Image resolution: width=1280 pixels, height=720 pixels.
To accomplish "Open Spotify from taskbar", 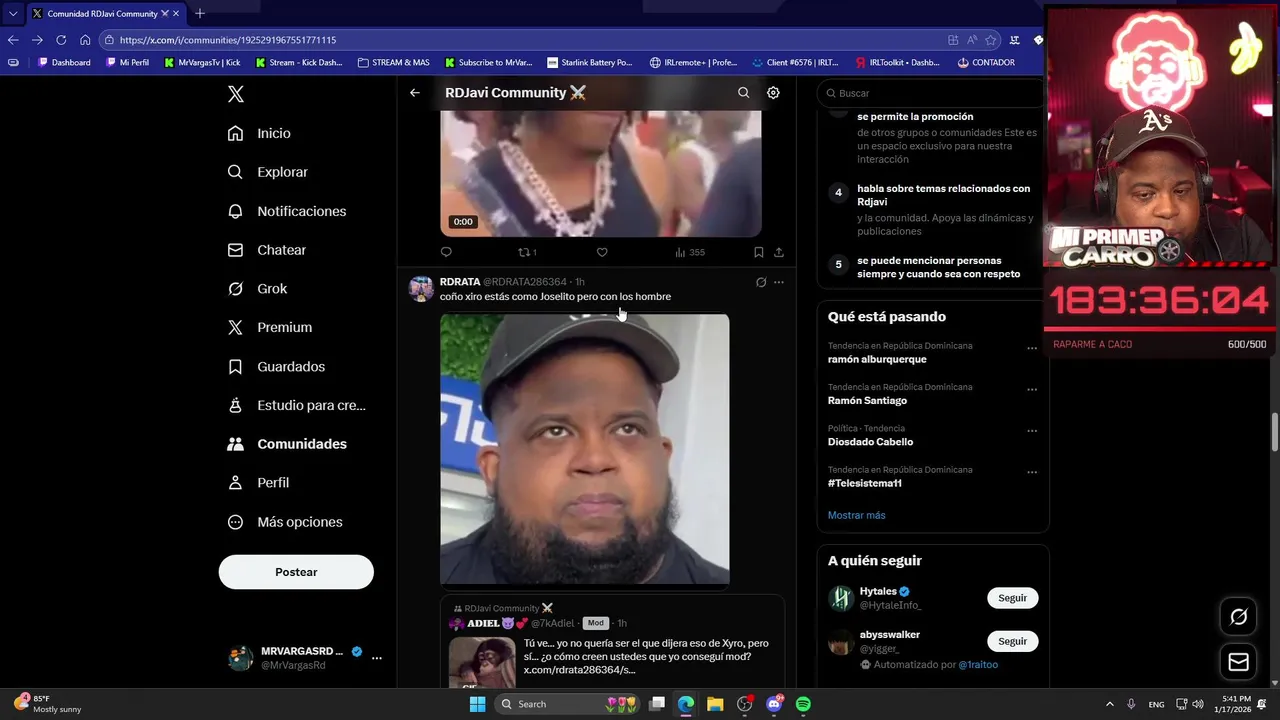I will click(x=803, y=704).
